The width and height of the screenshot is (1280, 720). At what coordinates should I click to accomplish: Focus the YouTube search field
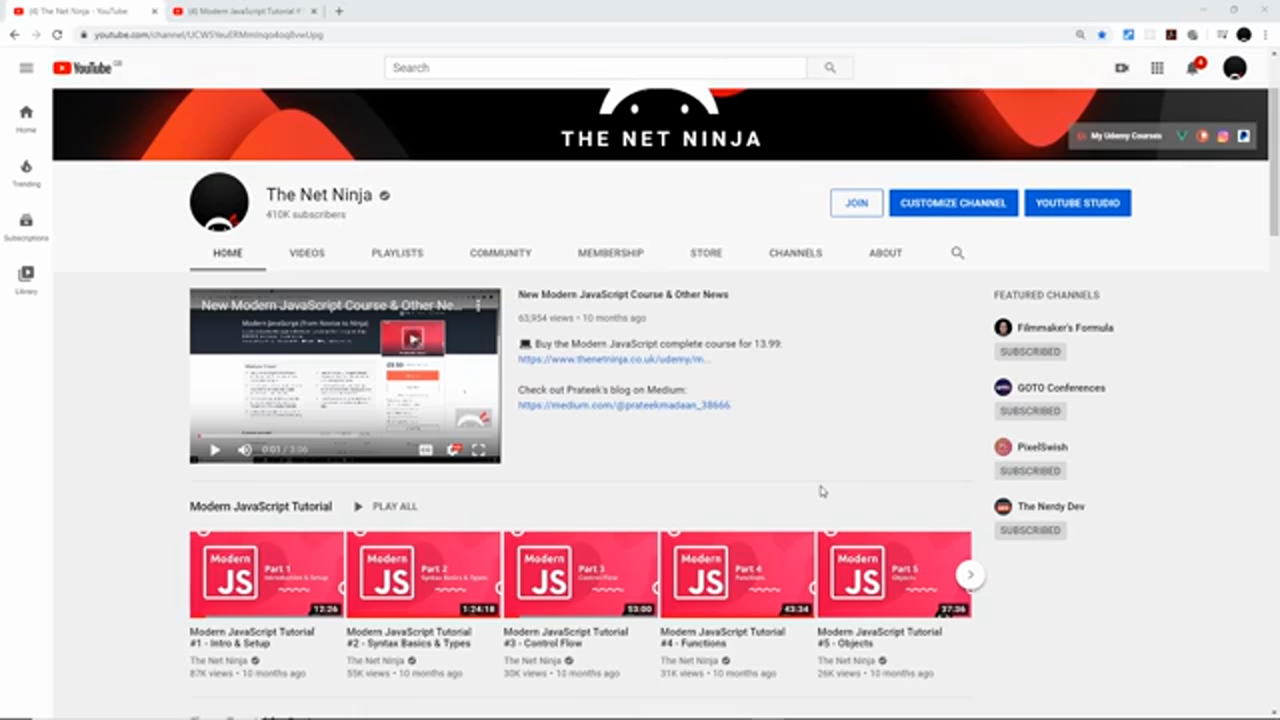point(596,68)
